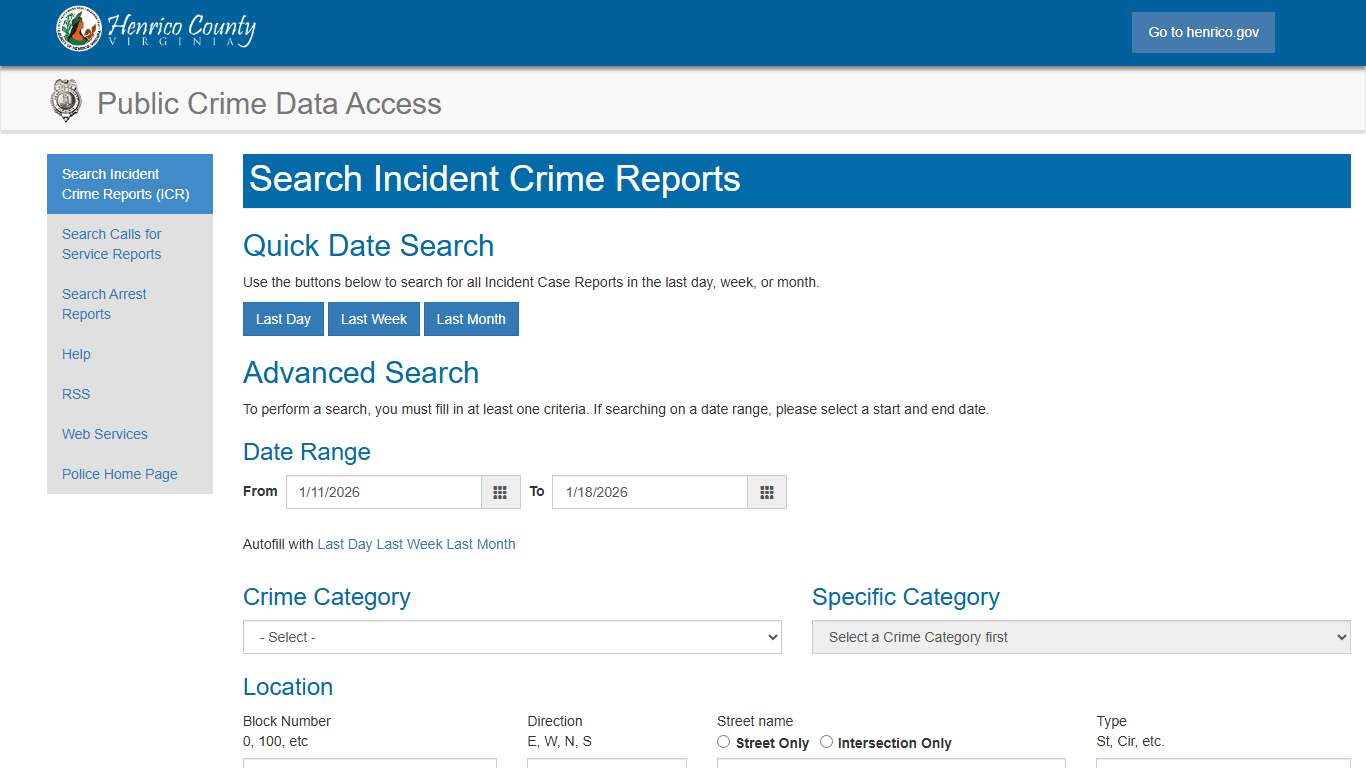Viewport: 1366px width, 768px height.
Task: Open the Crime Category dropdown
Action: tap(512, 637)
